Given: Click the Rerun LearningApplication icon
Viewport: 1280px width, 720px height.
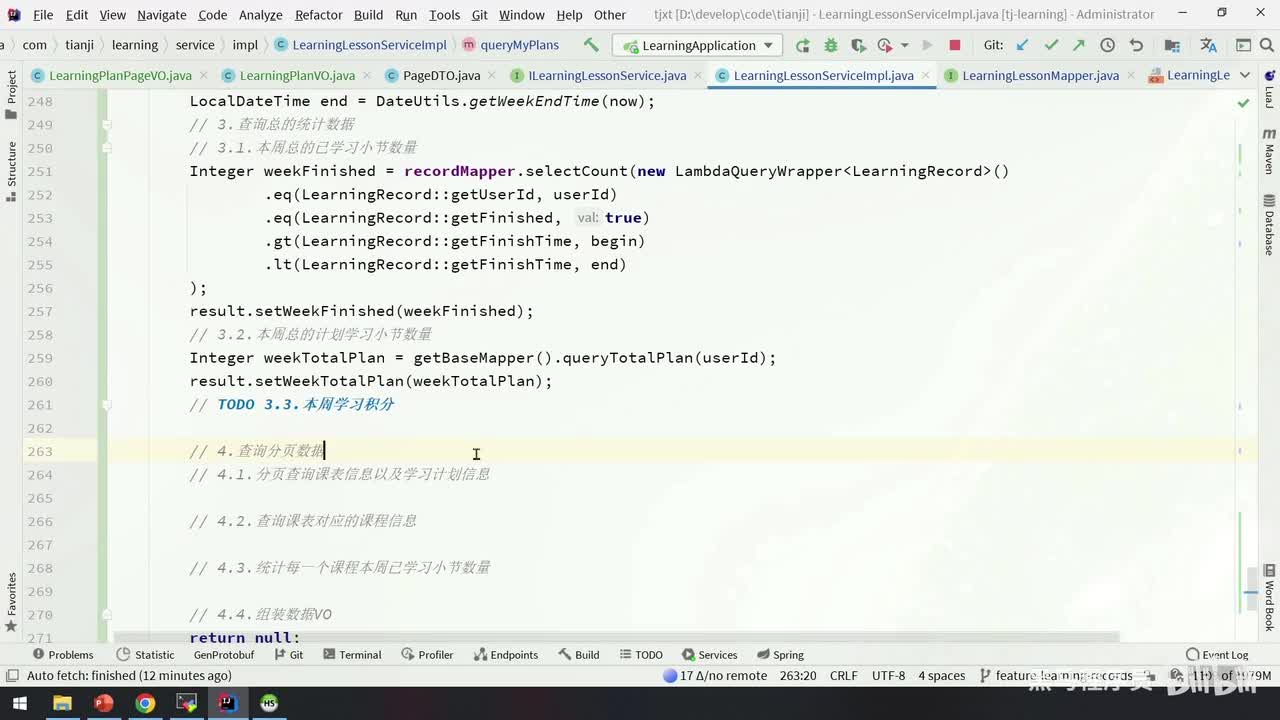Looking at the screenshot, I should pos(802,45).
